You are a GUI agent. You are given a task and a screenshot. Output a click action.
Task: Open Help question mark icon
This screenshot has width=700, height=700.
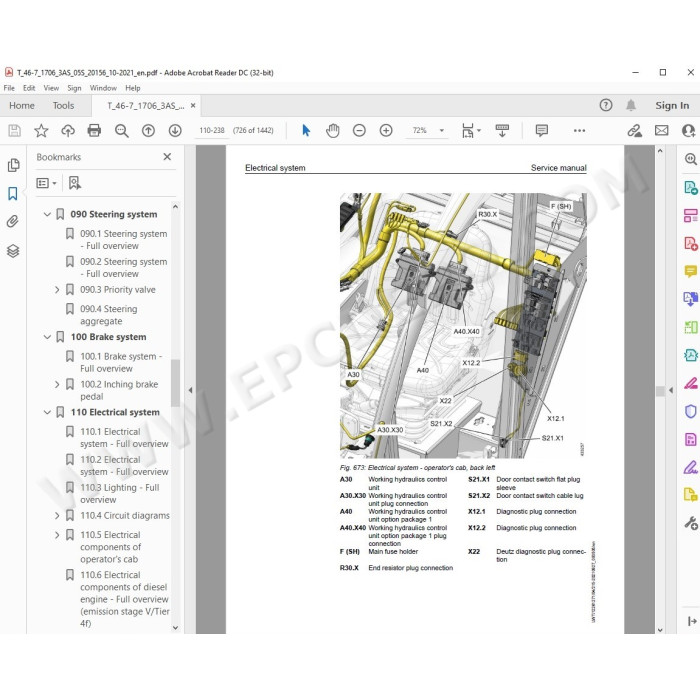pos(606,105)
